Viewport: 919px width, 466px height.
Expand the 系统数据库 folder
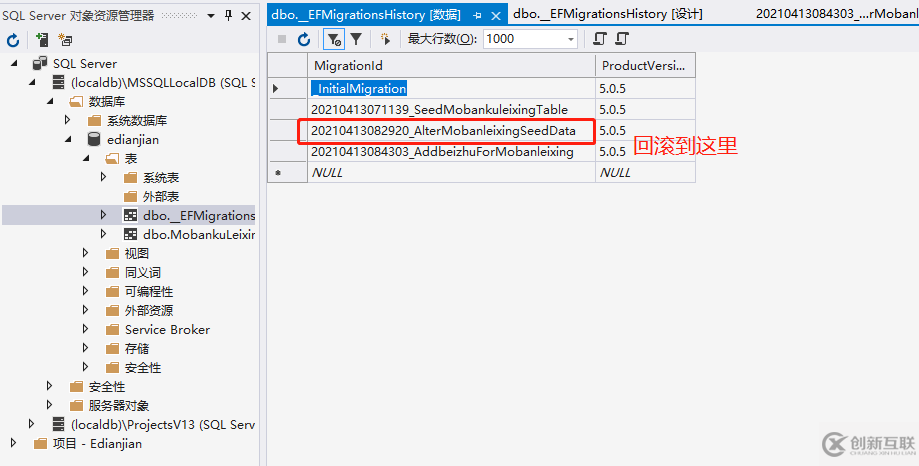pos(68,120)
